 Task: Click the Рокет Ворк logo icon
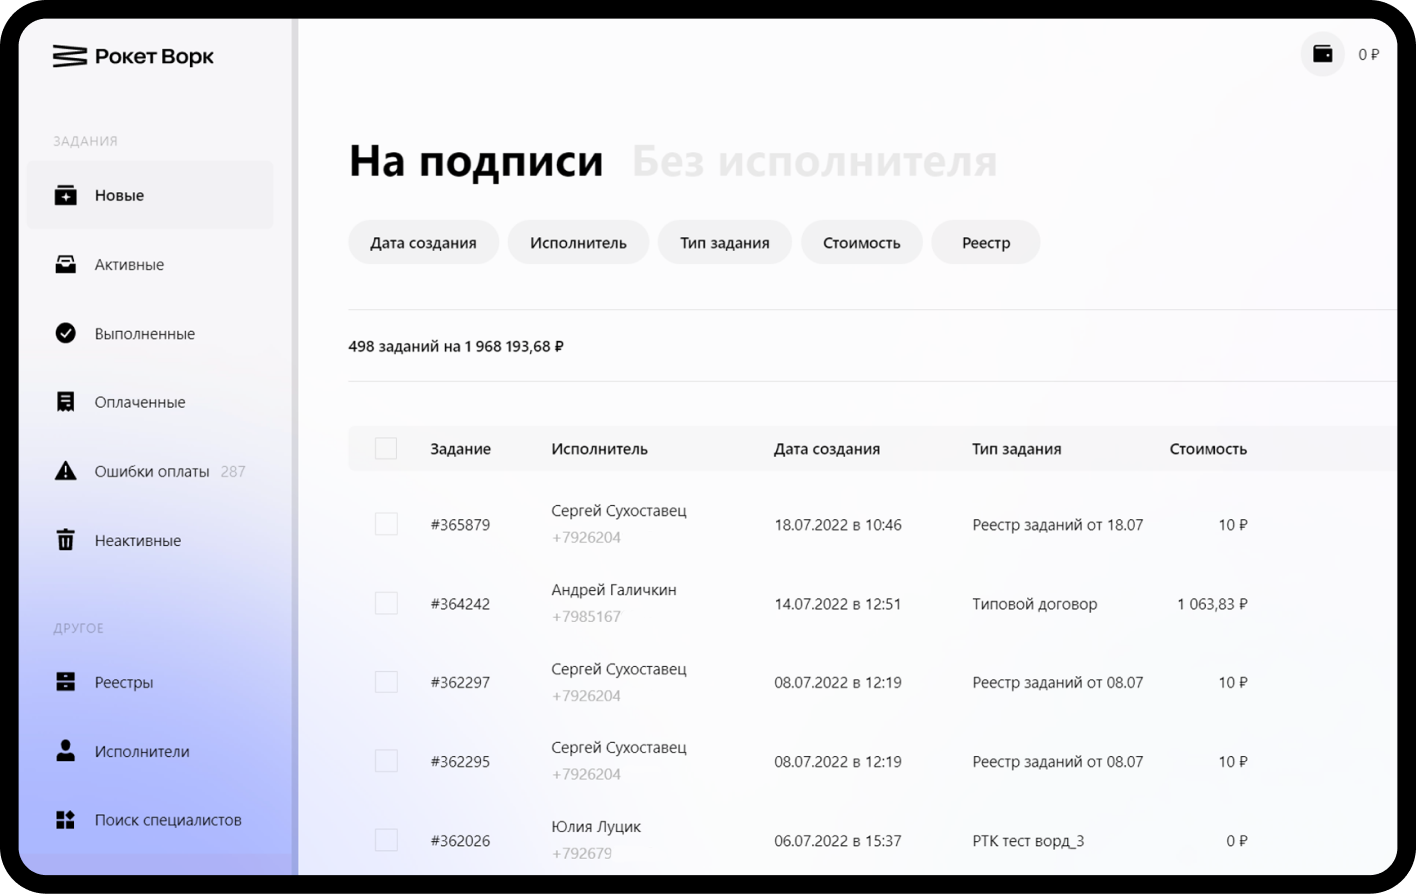point(69,57)
